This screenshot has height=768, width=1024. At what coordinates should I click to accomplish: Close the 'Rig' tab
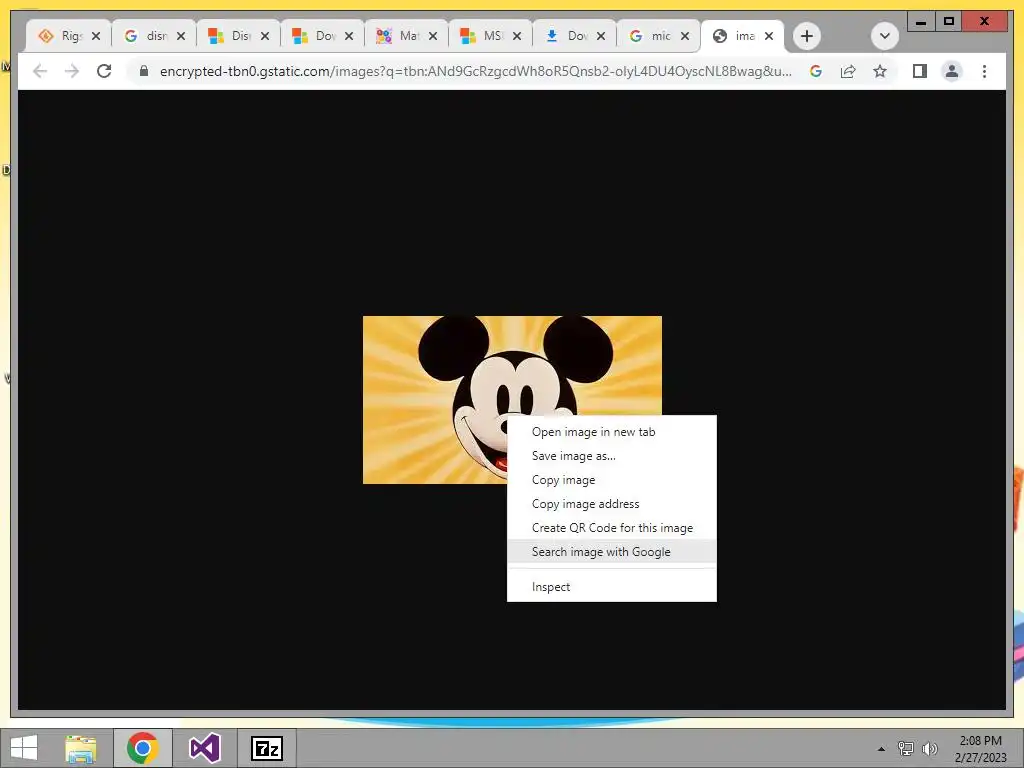pyautogui.click(x=96, y=36)
